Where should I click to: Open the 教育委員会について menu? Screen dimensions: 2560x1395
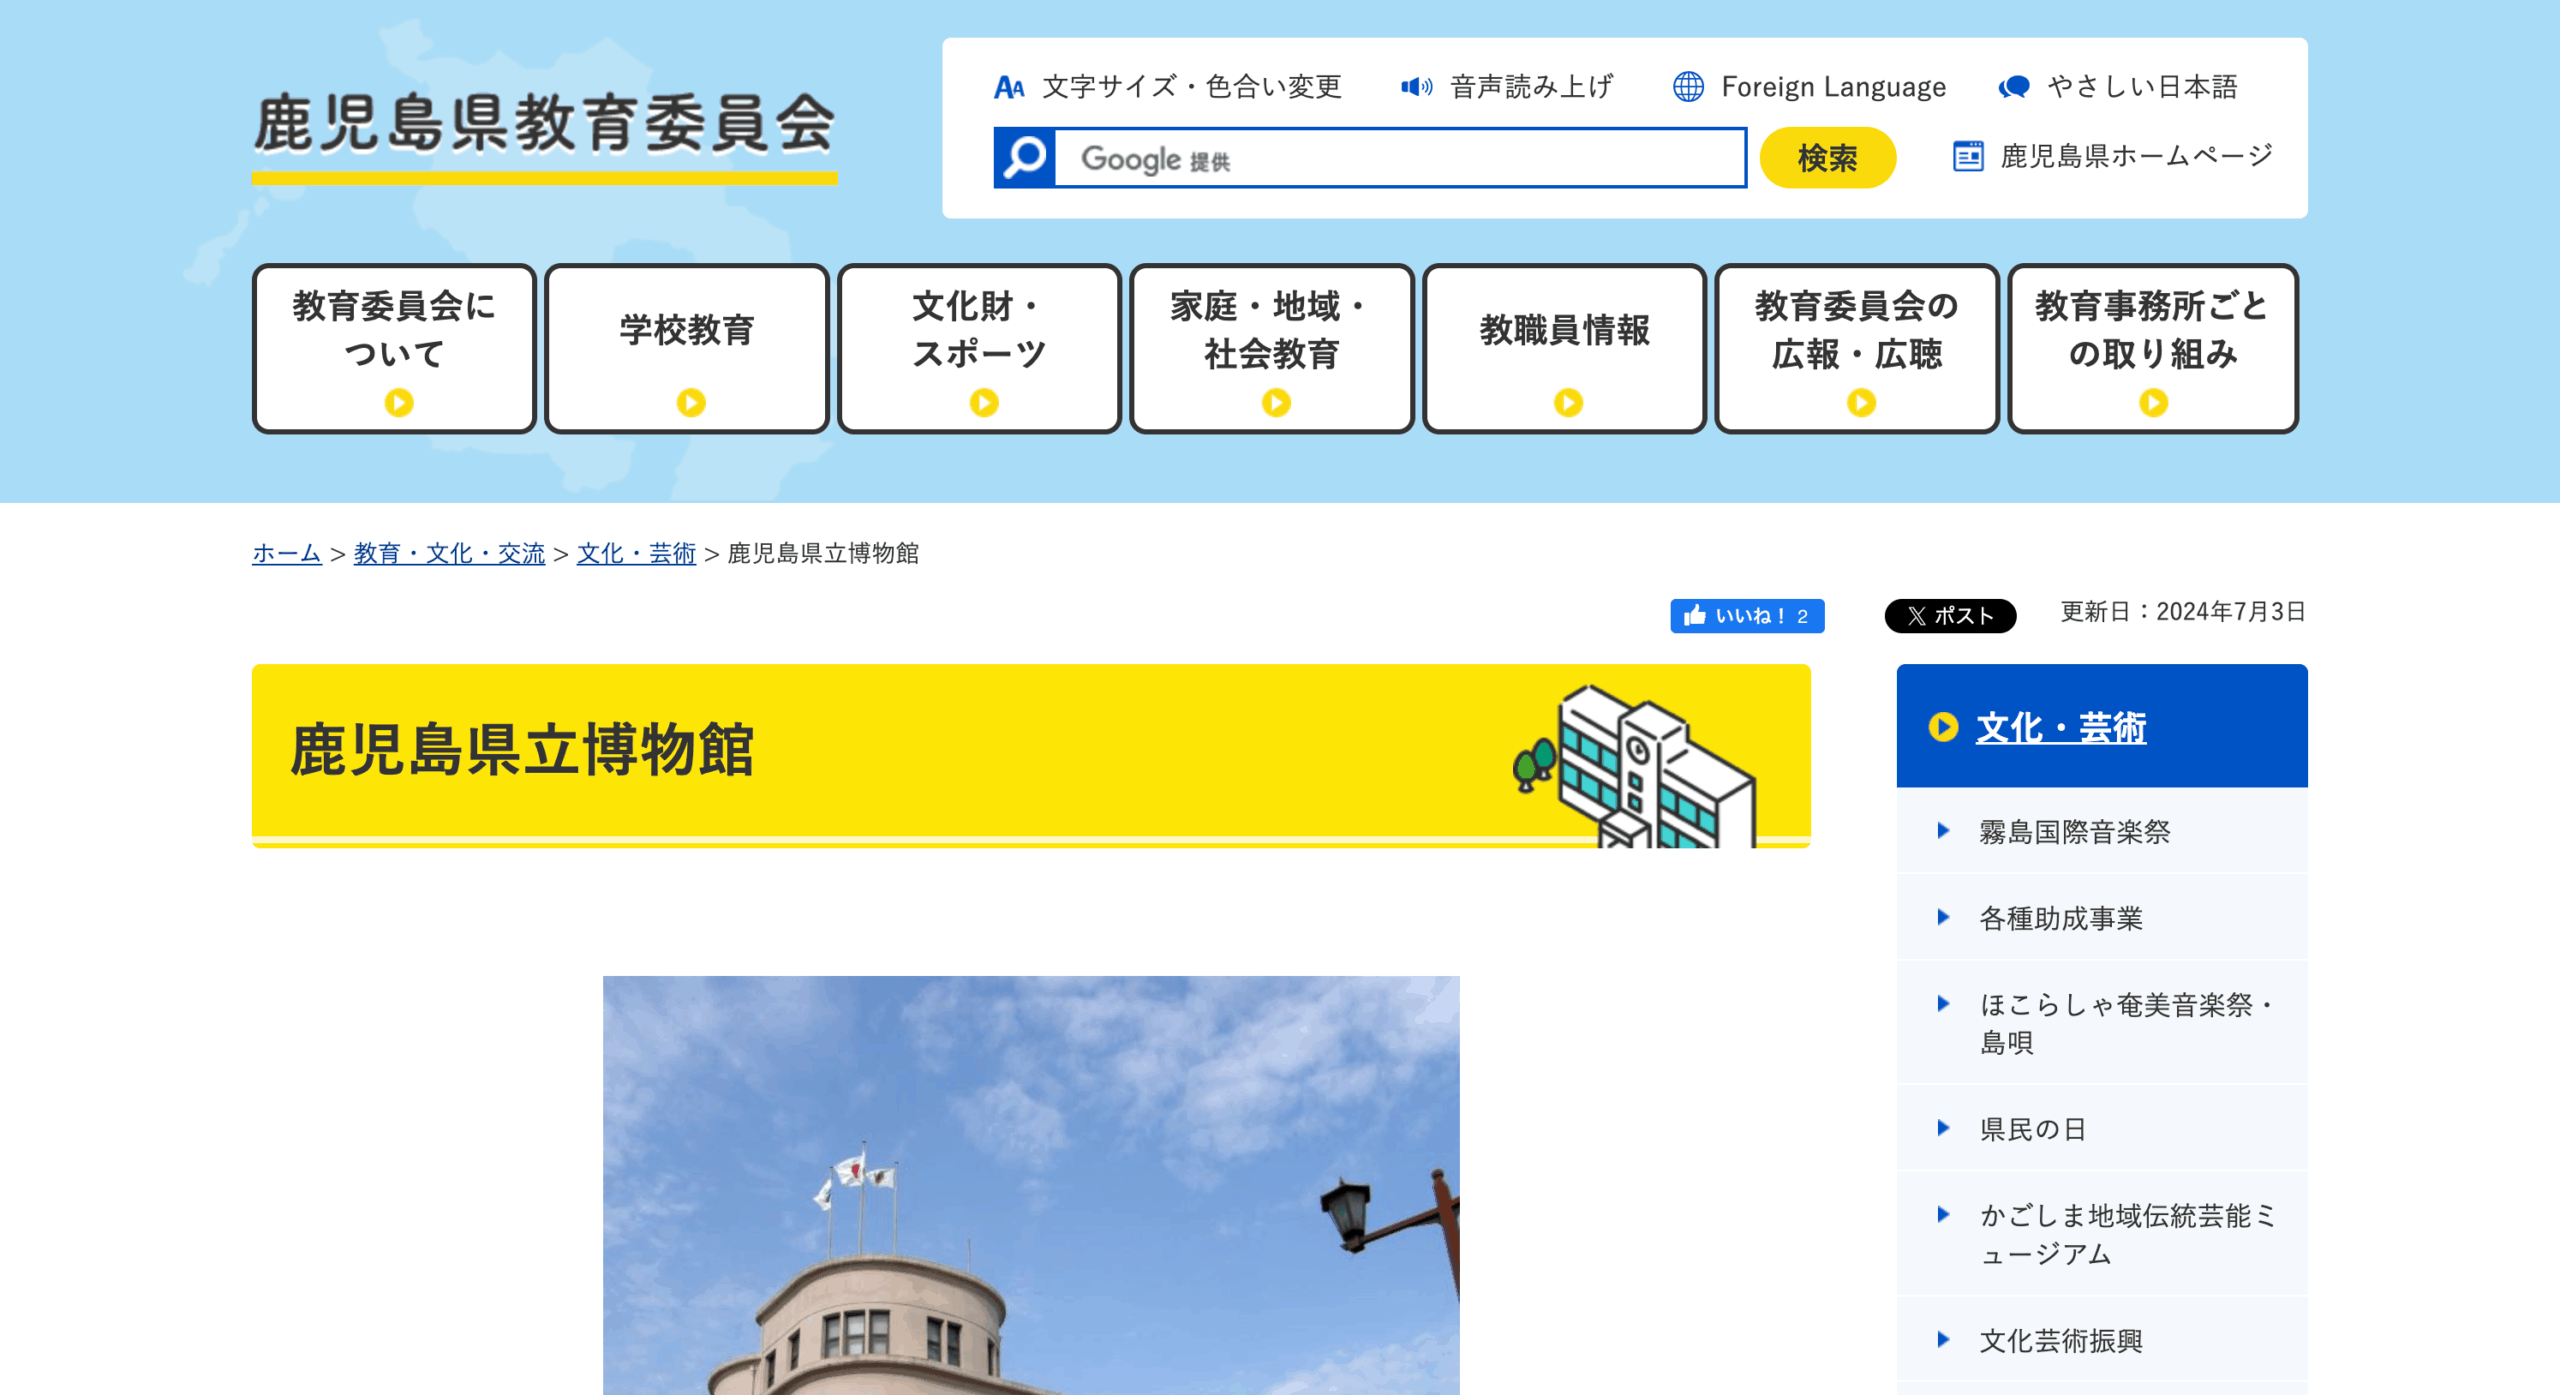point(394,349)
